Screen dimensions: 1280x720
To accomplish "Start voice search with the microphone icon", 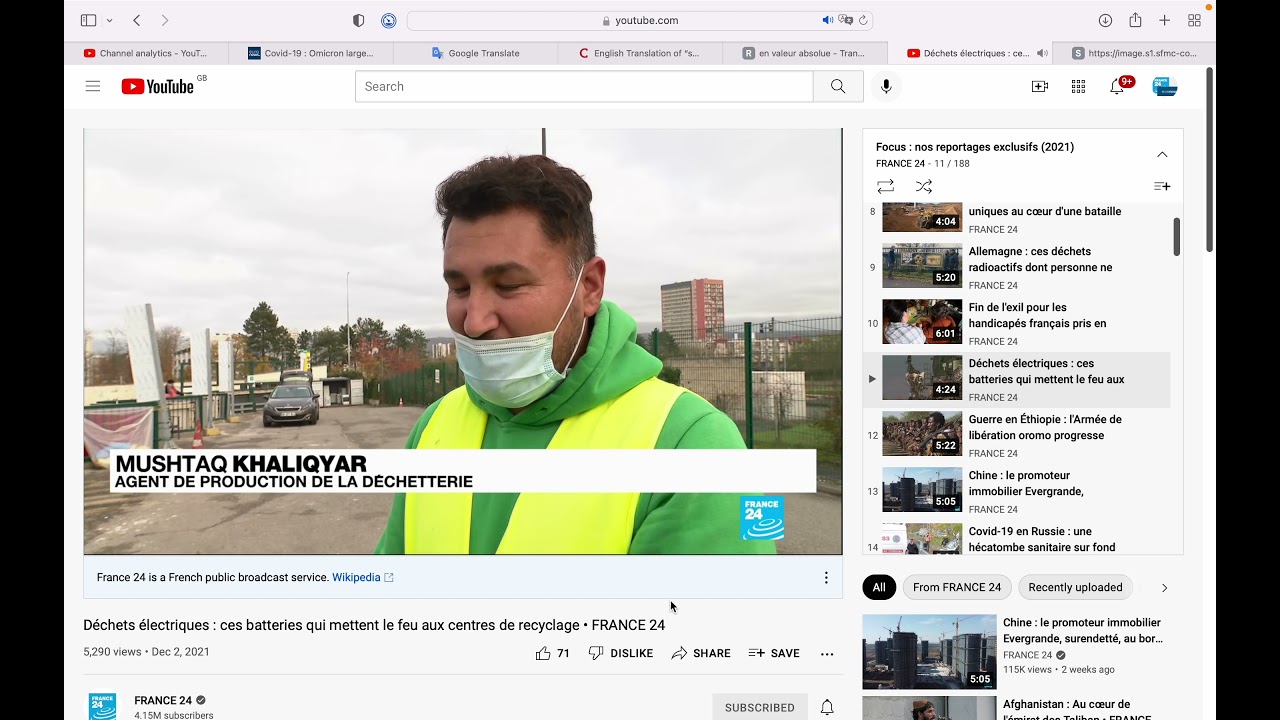I will point(886,86).
